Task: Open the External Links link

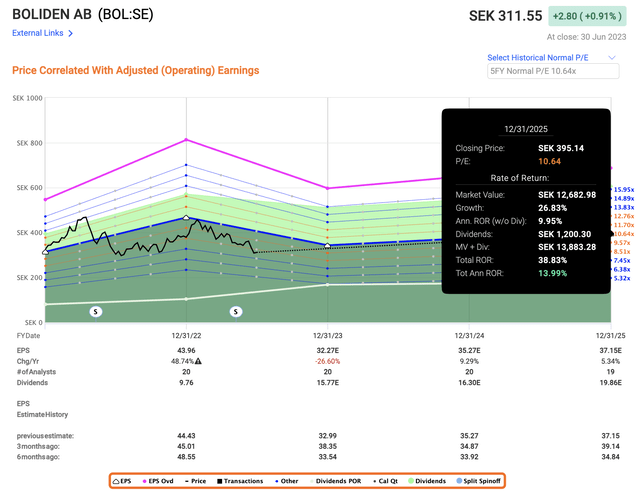Action: (38, 33)
